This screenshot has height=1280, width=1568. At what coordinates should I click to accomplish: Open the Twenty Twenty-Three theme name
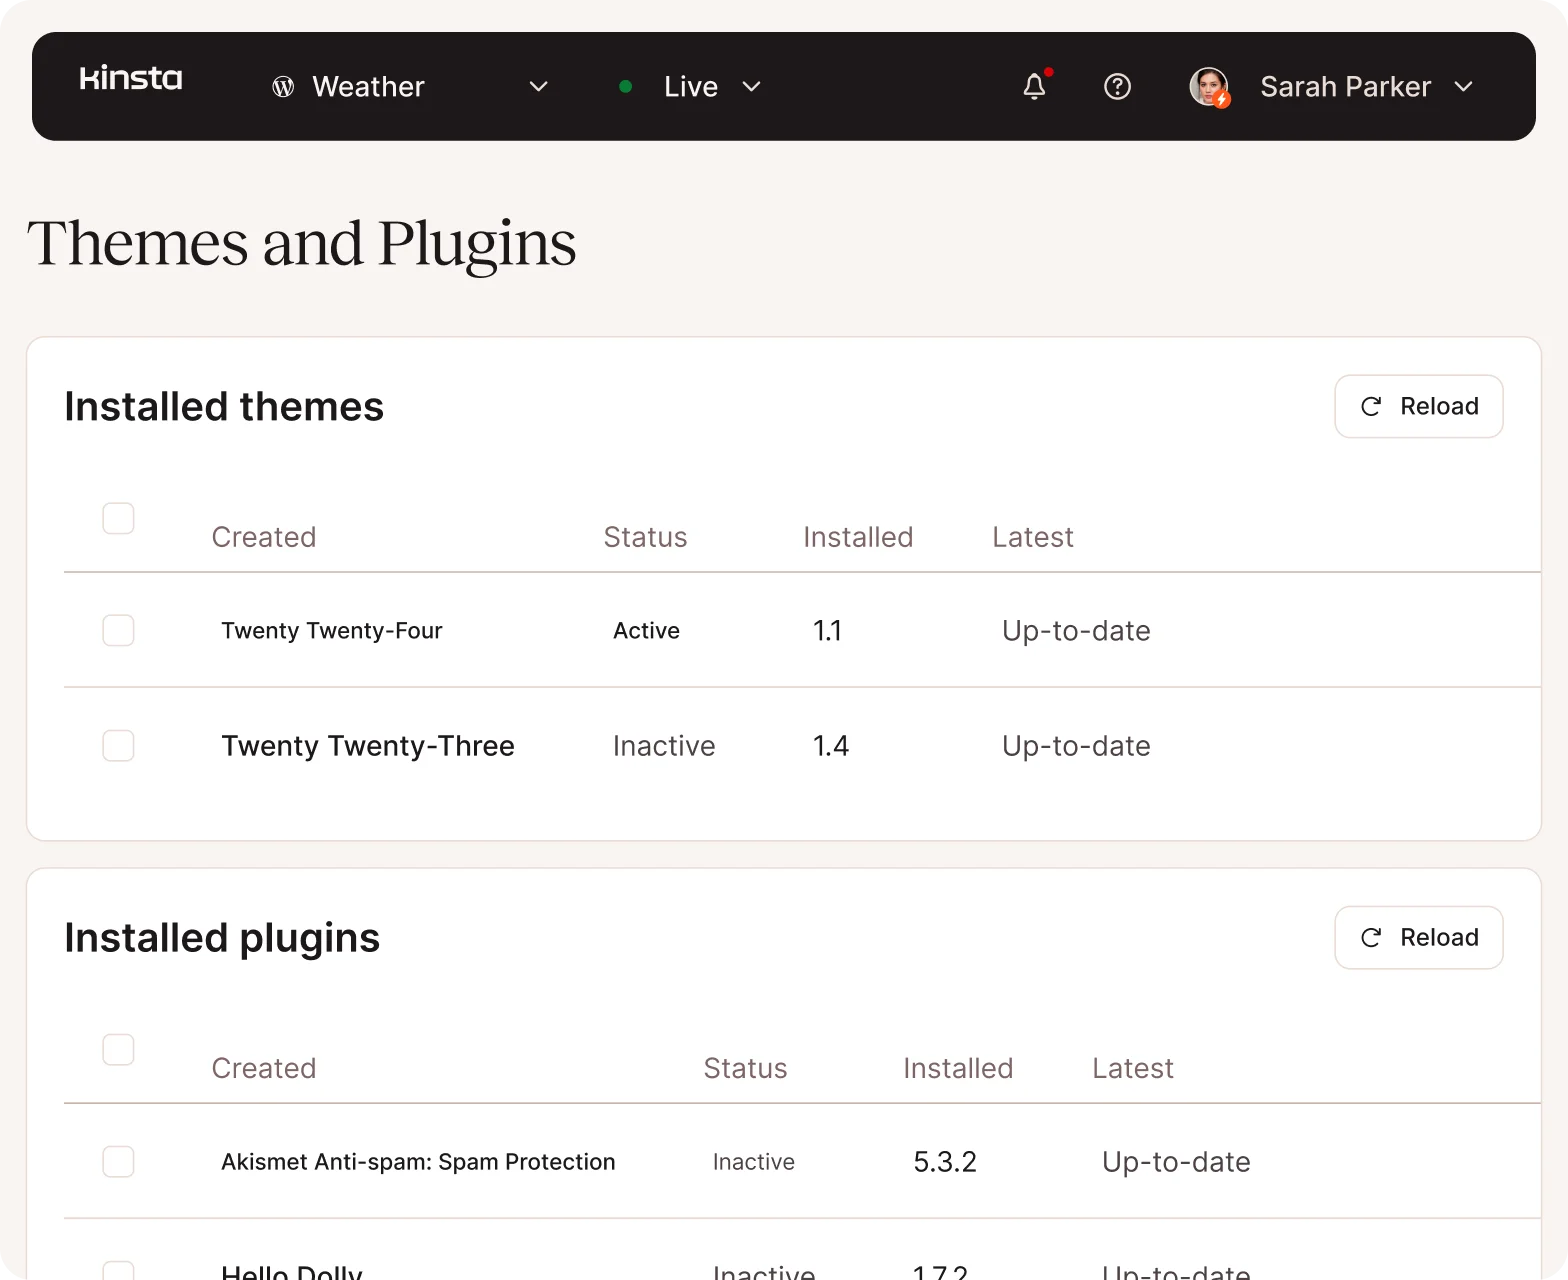pos(367,746)
